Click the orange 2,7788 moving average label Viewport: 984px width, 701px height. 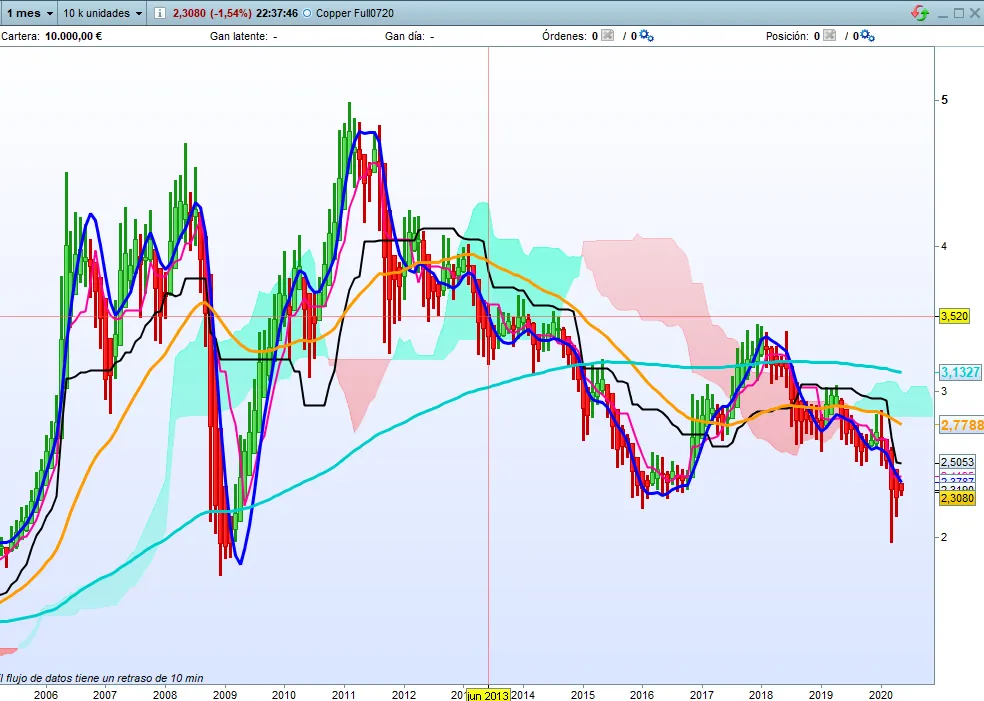click(x=961, y=425)
